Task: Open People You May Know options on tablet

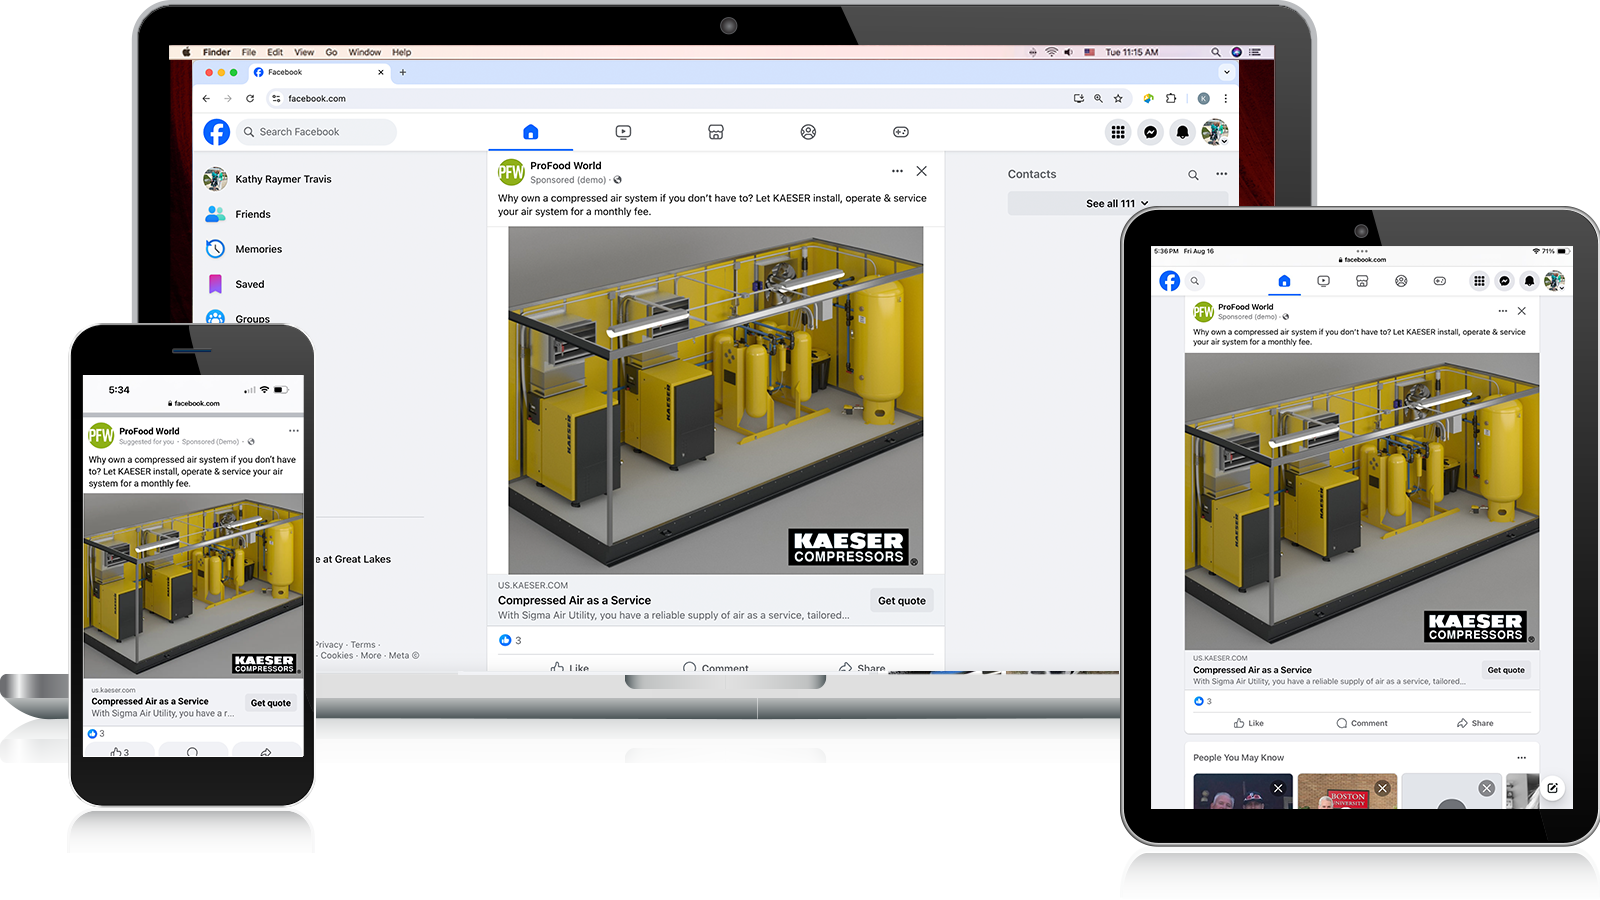Action: pos(1522,757)
